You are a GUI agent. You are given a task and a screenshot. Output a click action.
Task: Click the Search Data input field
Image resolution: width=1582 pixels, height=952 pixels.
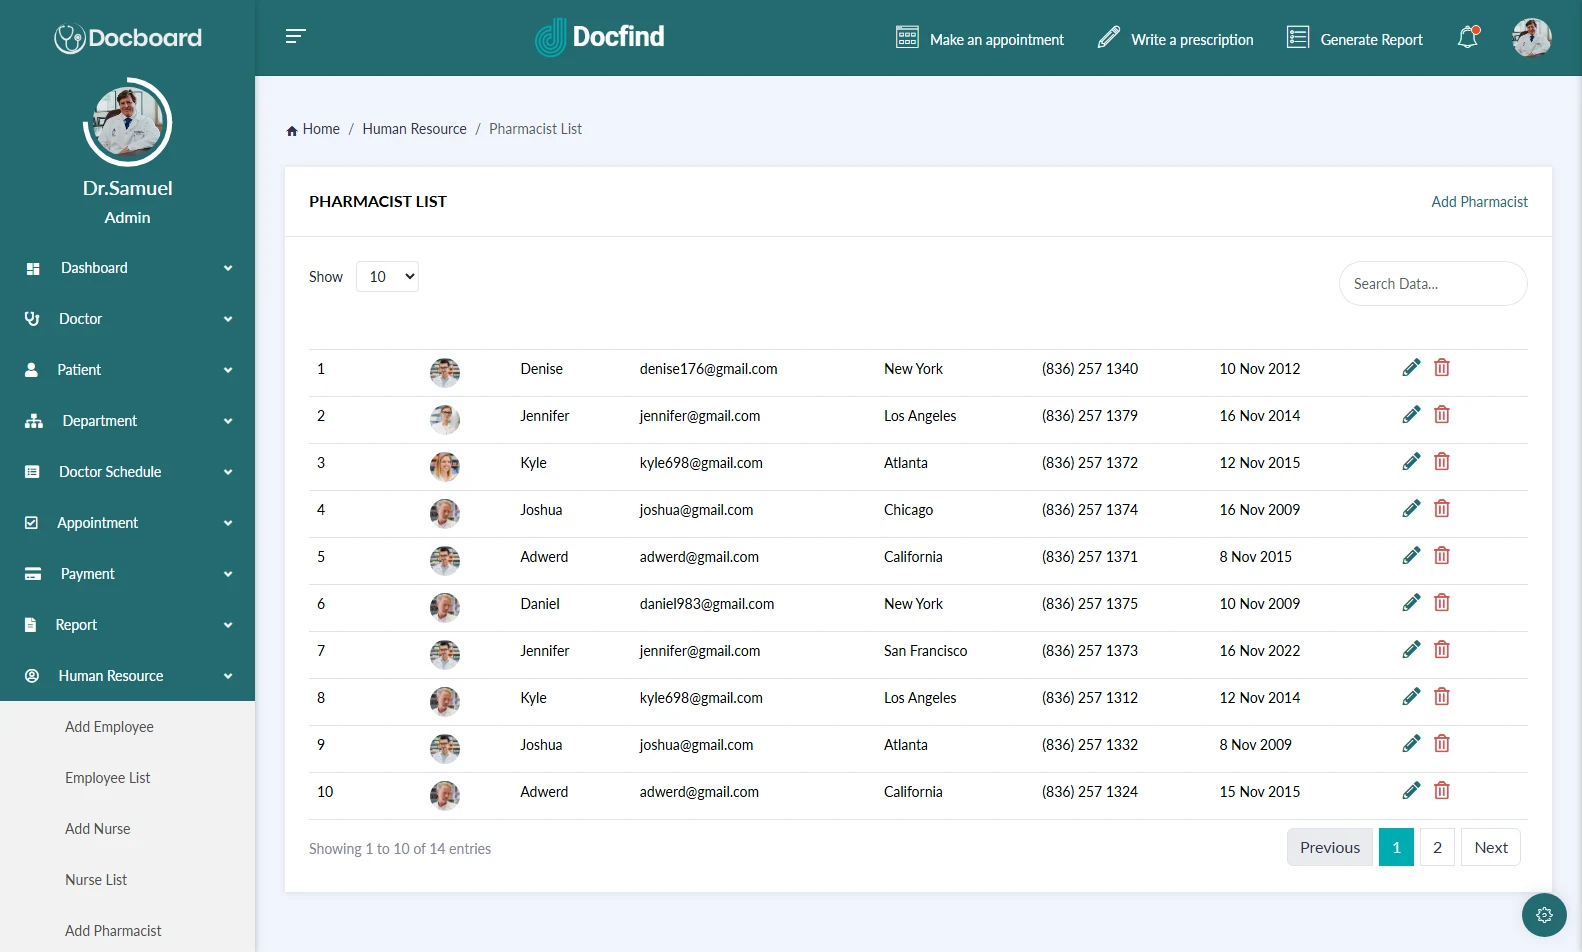1432,284
